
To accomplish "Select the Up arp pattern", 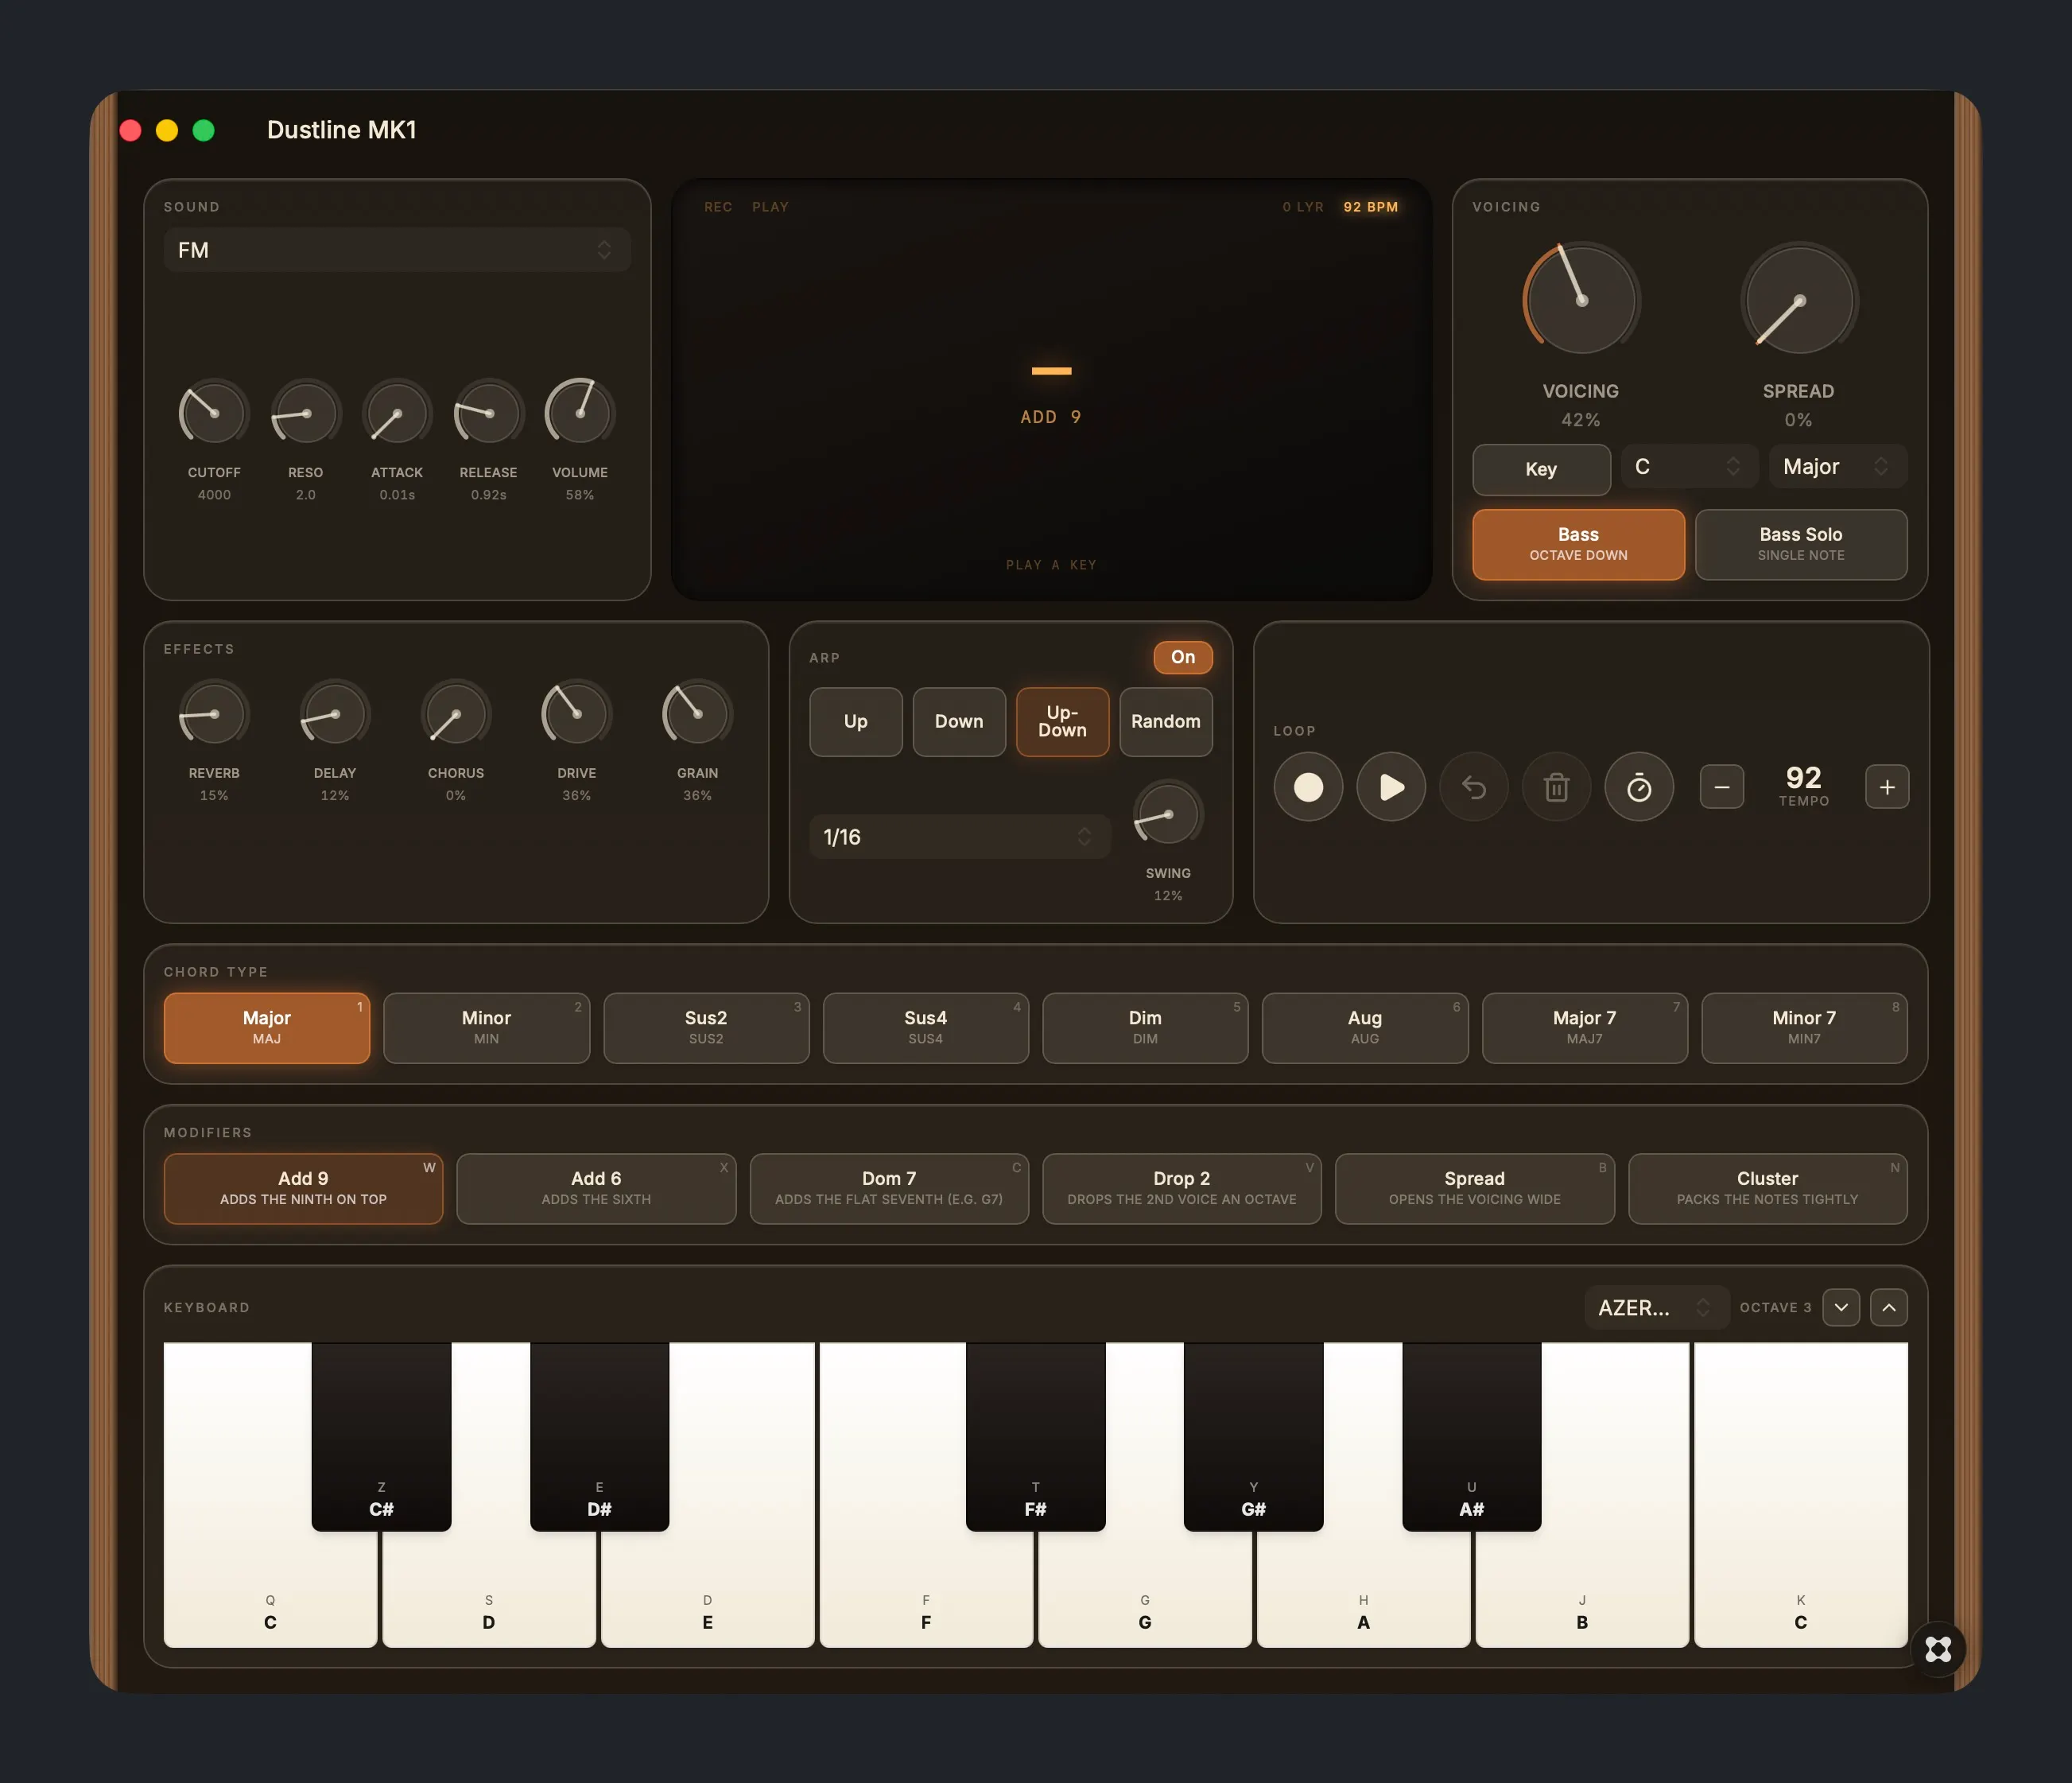I will pyautogui.click(x=856, y=722).
